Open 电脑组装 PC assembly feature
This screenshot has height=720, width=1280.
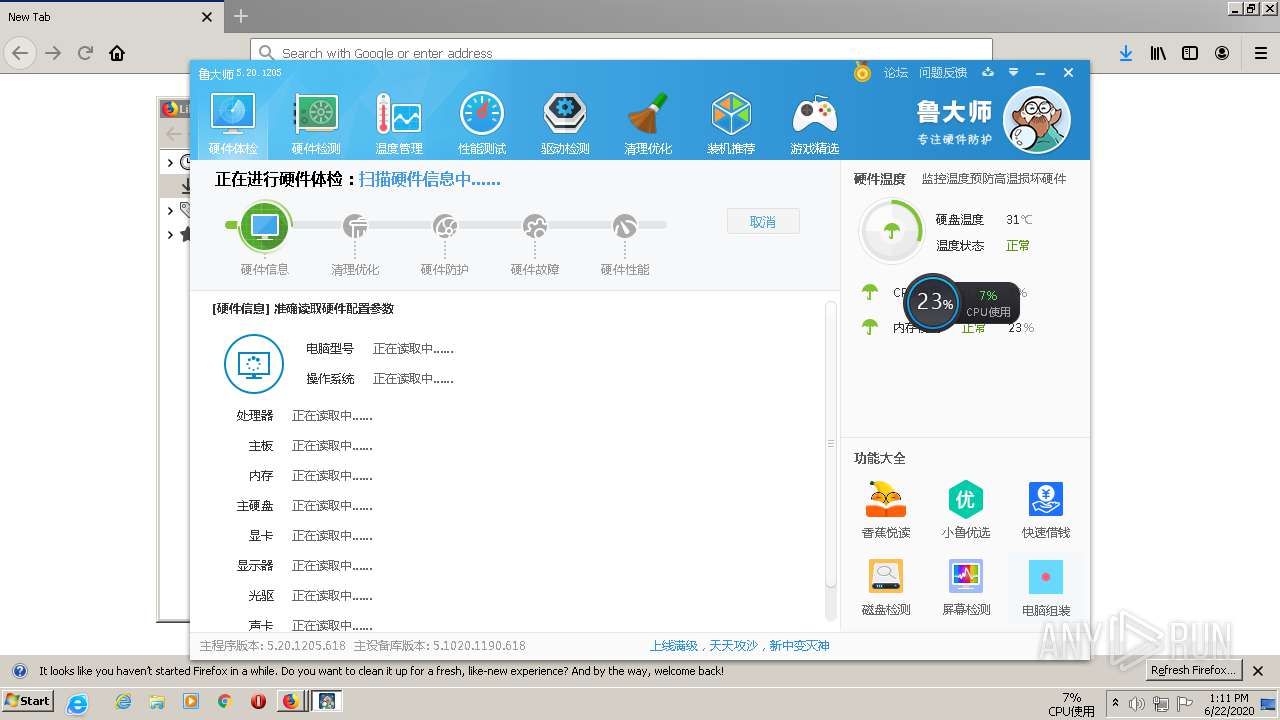tap(1046, 587)
